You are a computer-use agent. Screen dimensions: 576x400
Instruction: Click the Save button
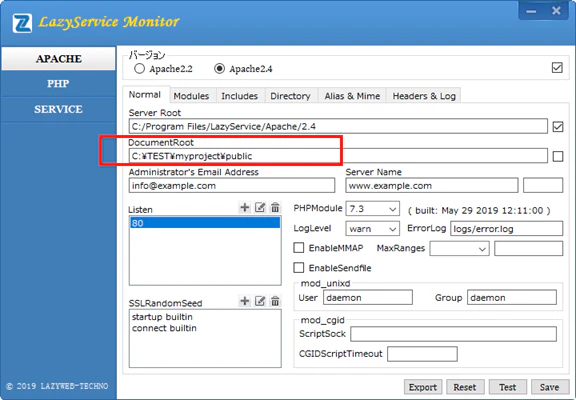point(550,387)
